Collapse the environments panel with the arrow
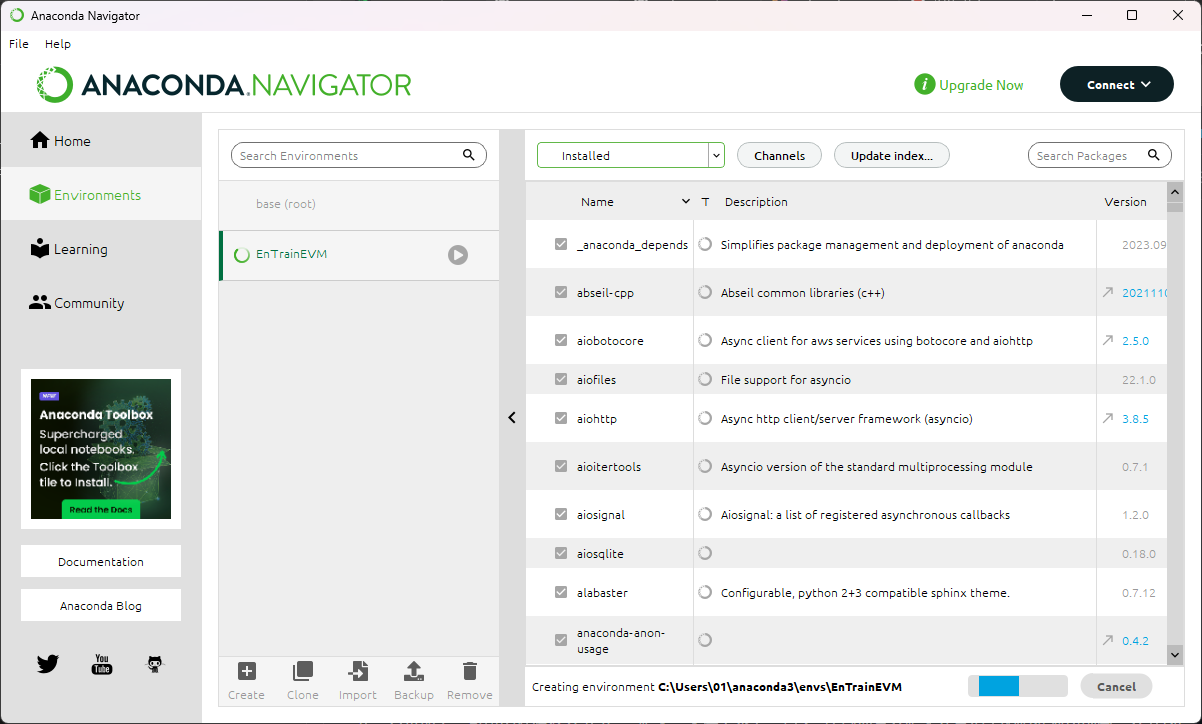Viewport: 1202px width, 724px height. (x=512, y=418)
